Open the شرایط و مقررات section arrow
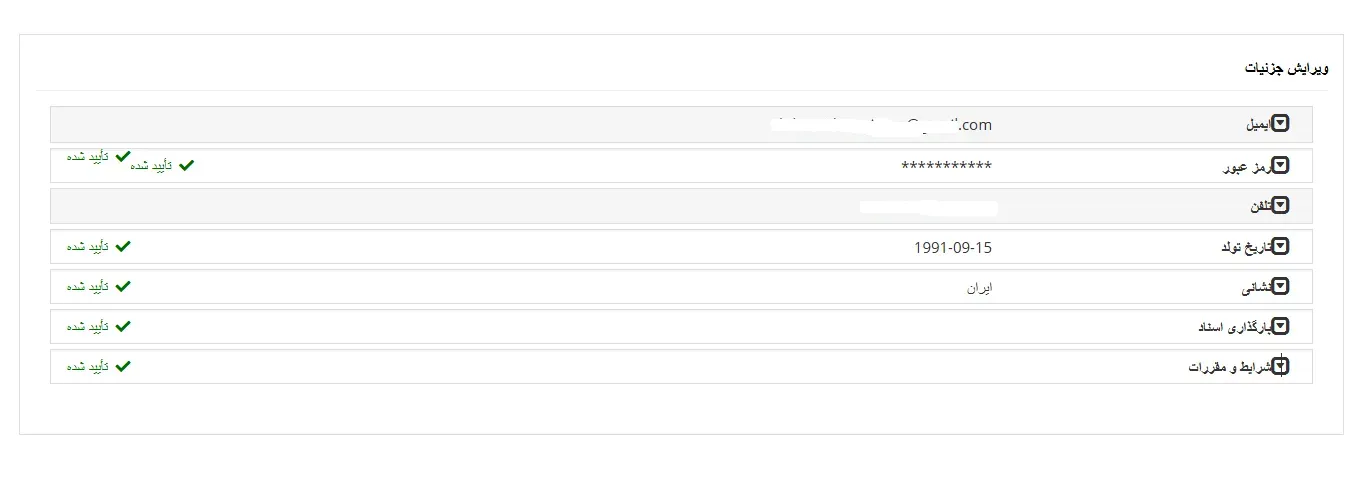 tap(1279, 367)
